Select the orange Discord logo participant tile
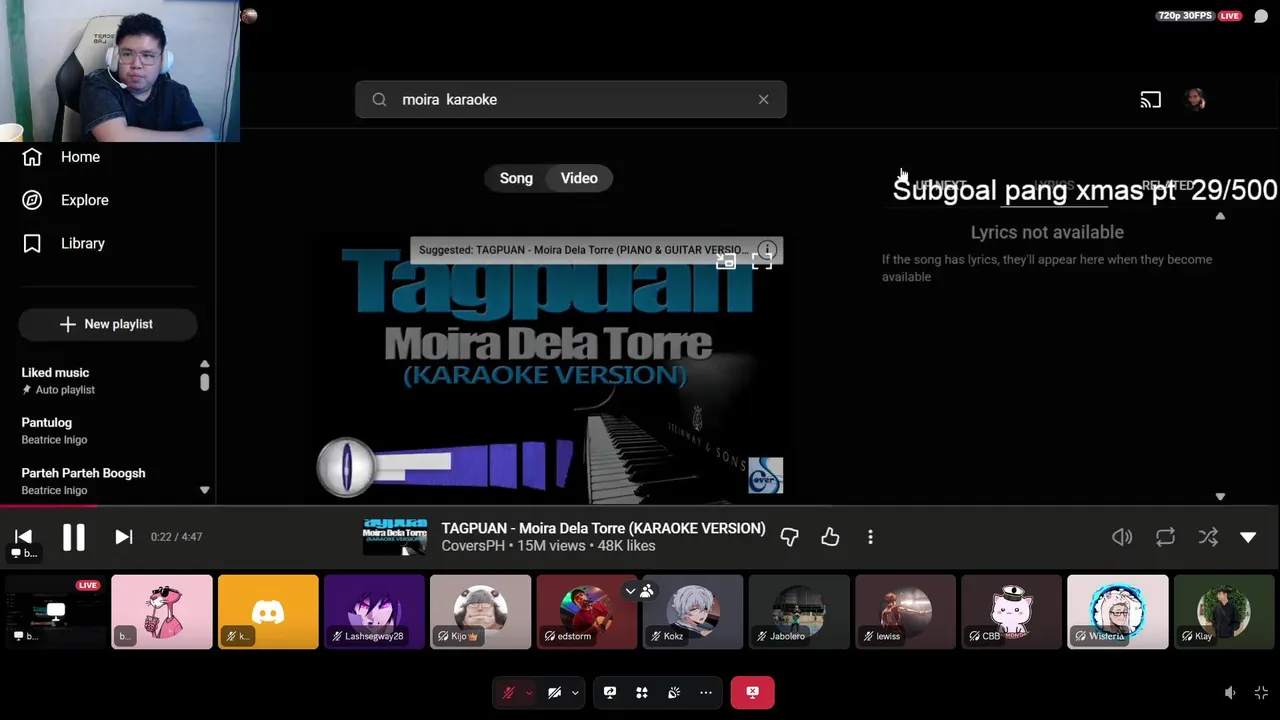Image resolution: width=1280 pixels, height=720 pixels. click(268, 612)
